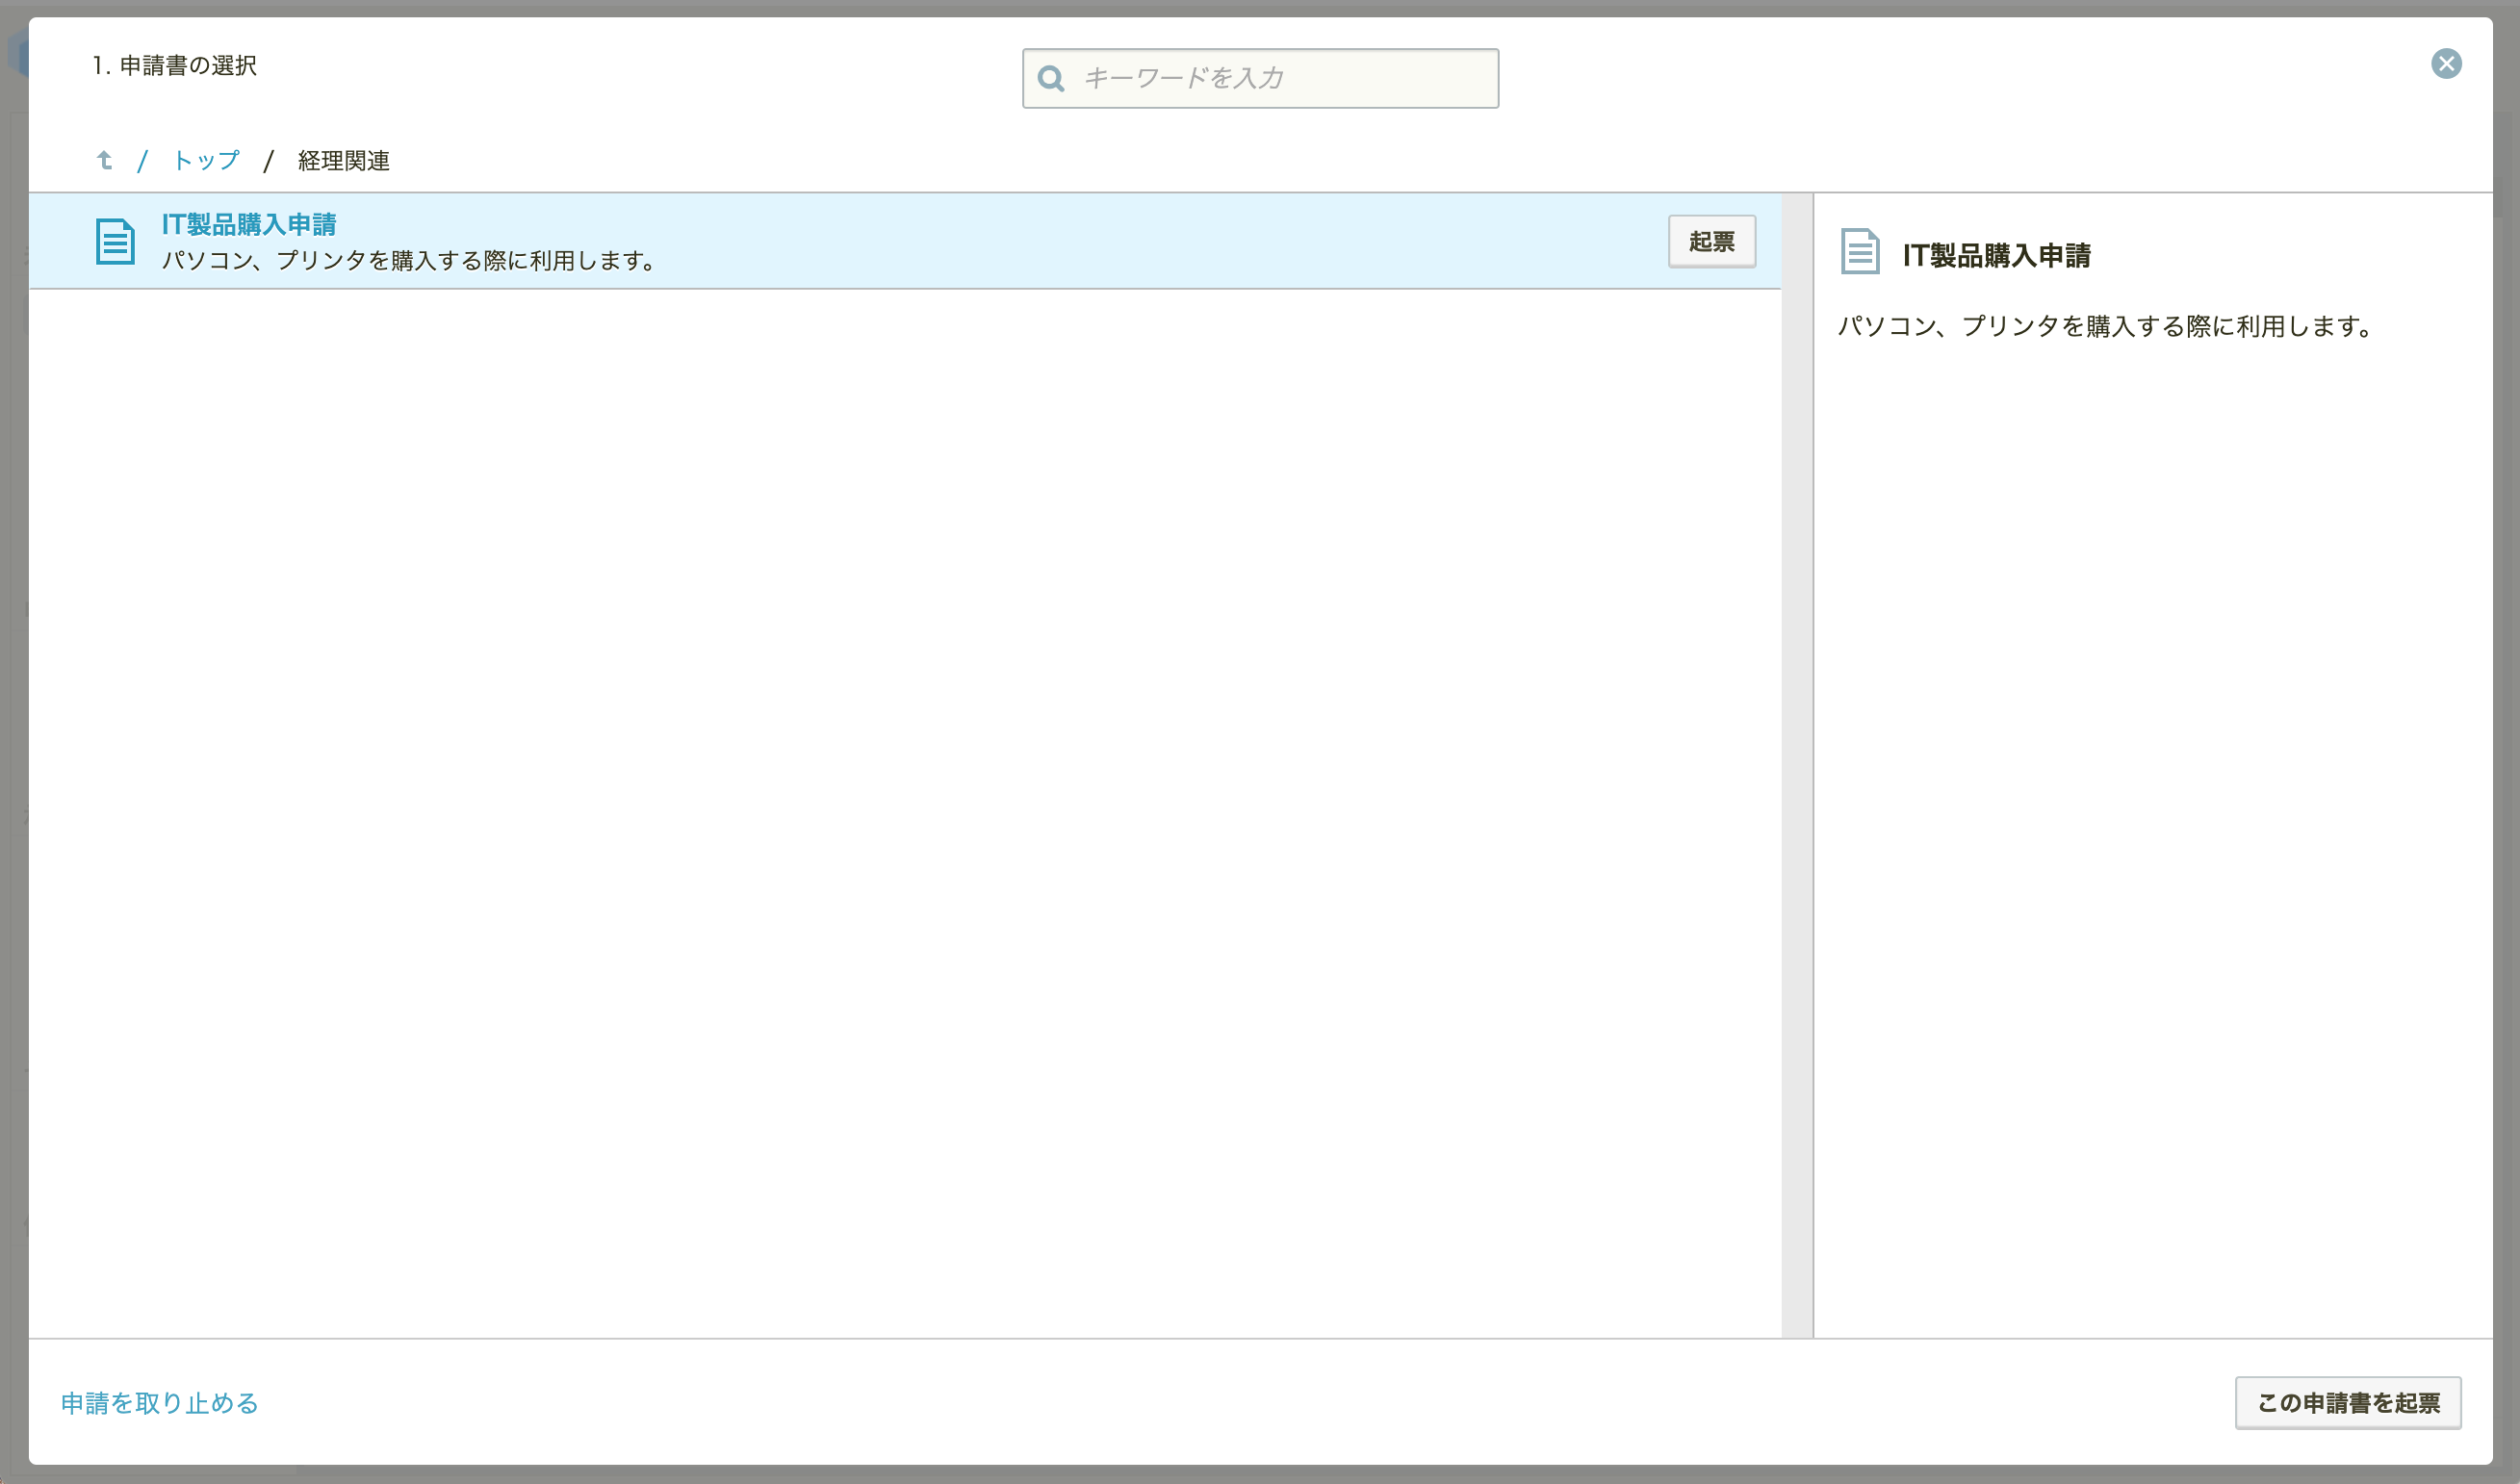Click the magnifier search icon
The height and width of the screenshot is (1484, 2520).
[1050, 78]
